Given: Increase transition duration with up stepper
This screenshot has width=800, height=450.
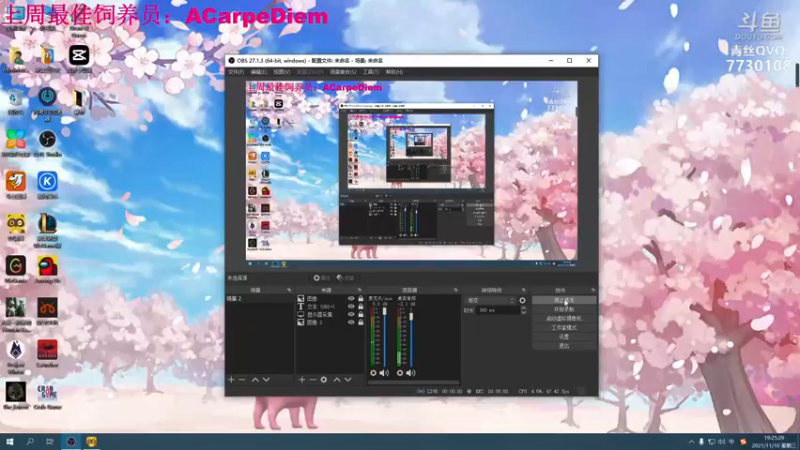Looking at the screenshot, I should tap(523, 308).
